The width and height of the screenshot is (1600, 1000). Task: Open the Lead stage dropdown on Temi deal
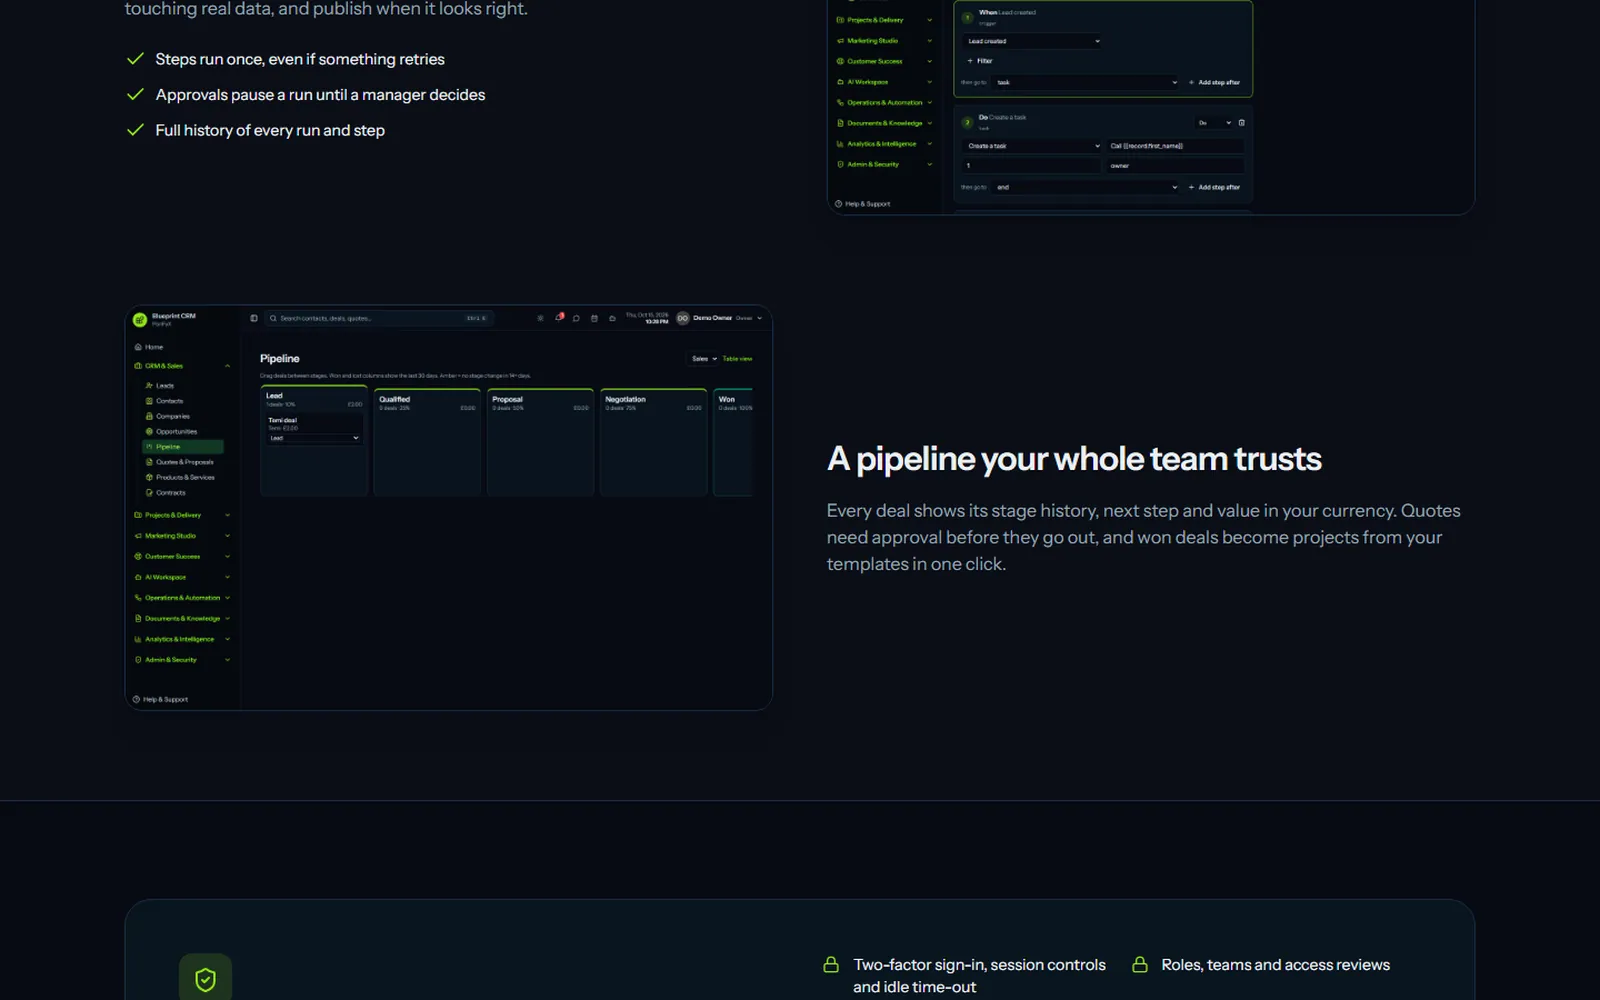[x=314, y=438]
